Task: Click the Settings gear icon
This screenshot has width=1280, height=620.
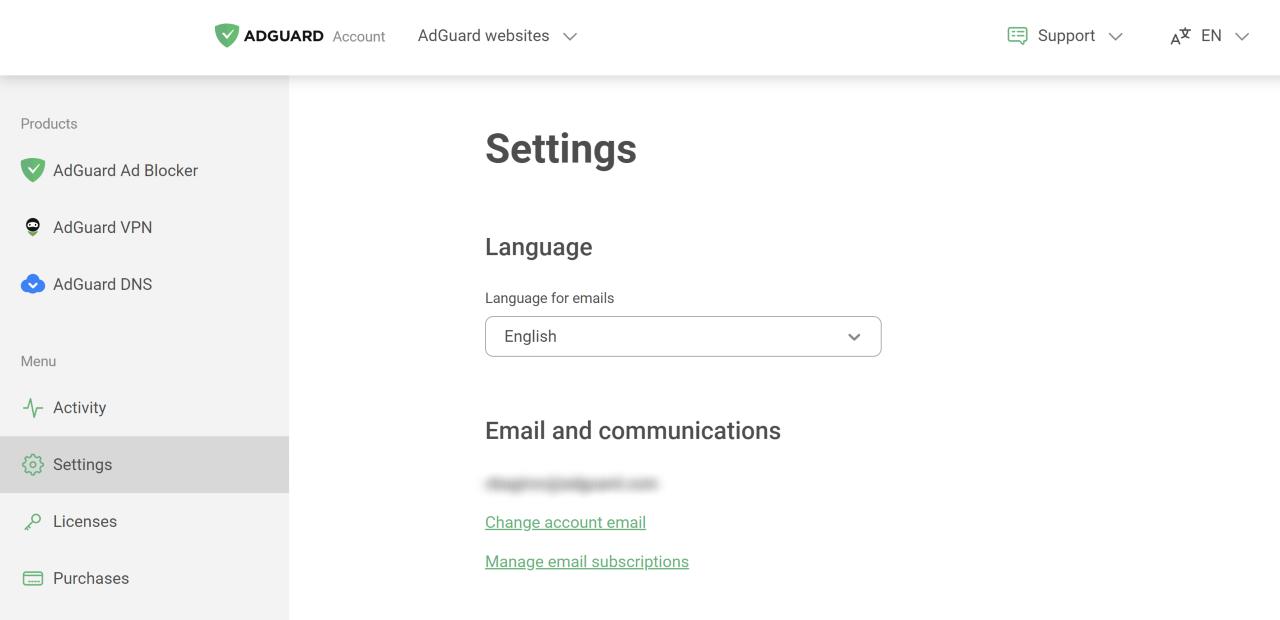Action: coord(33,465)
